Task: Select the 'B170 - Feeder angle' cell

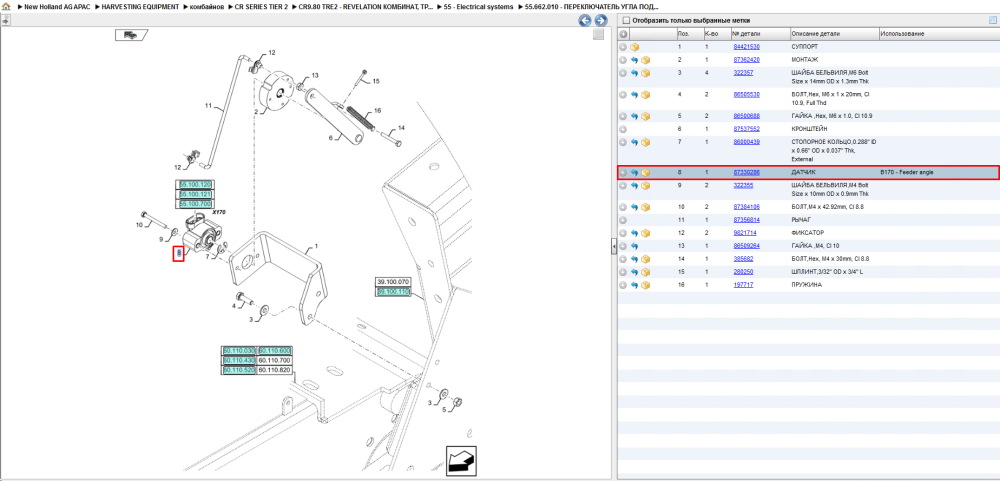Action: (x=906, y=172)
